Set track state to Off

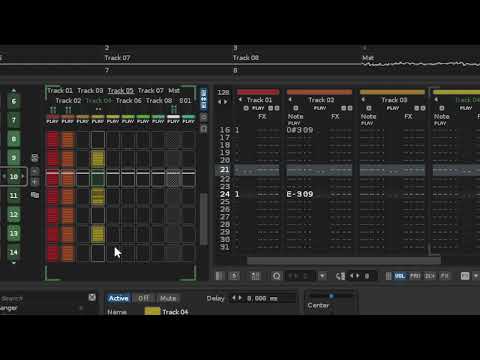(x=144, y=298)
